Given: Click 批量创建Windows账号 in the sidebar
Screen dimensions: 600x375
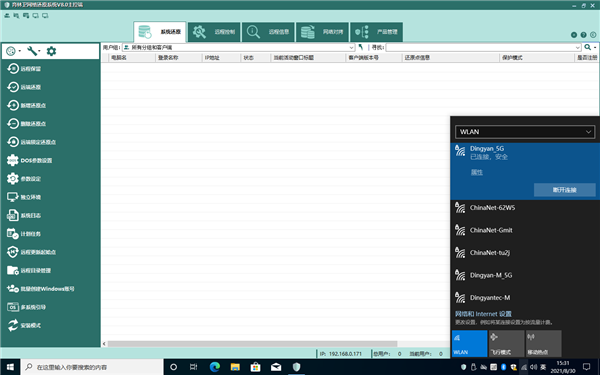Looking at the screenshot, I should click(41, 289).
